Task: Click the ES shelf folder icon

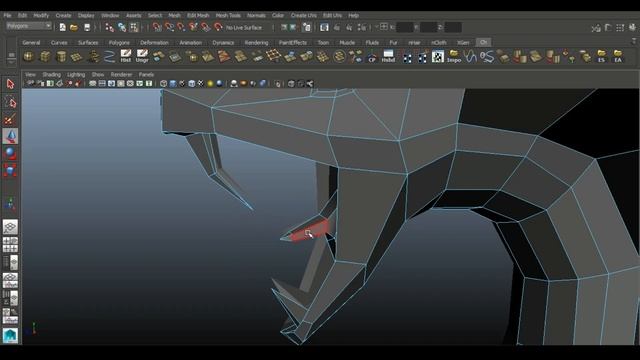Action: 601,56
